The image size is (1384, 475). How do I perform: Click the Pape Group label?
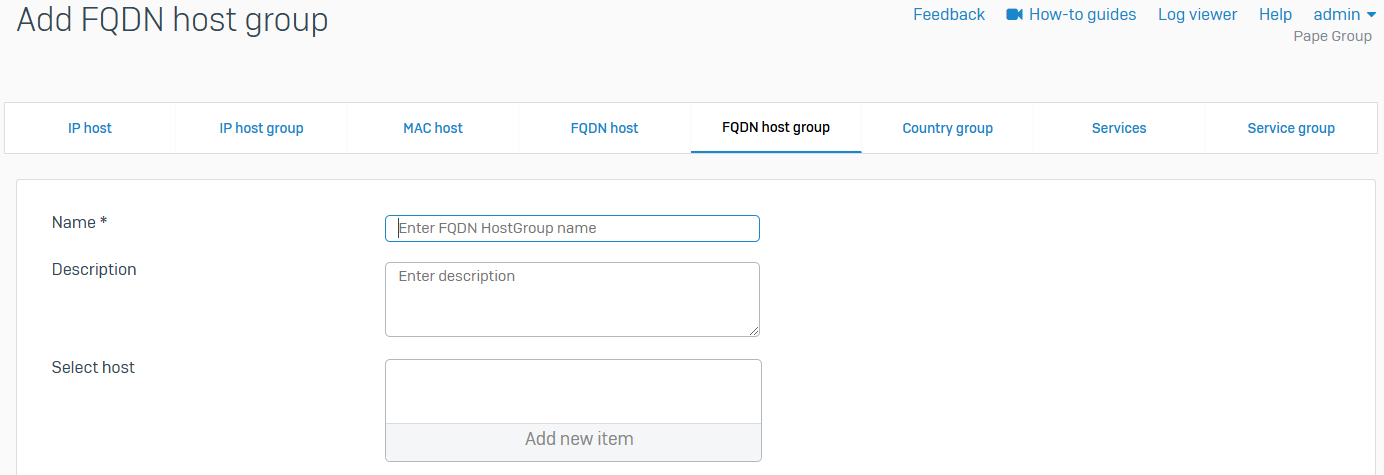[1332, 37]
